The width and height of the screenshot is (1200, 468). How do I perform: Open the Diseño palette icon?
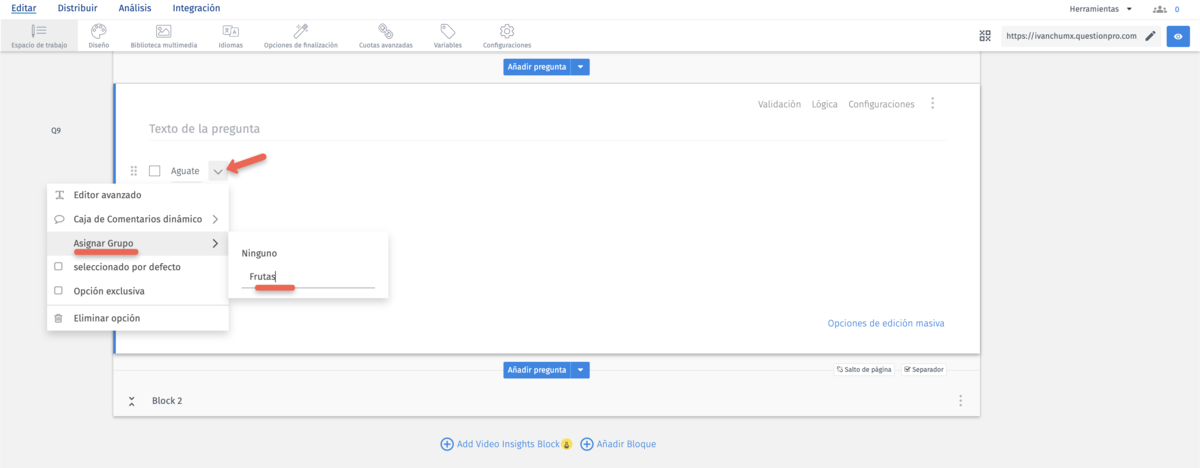click(98, 31)
